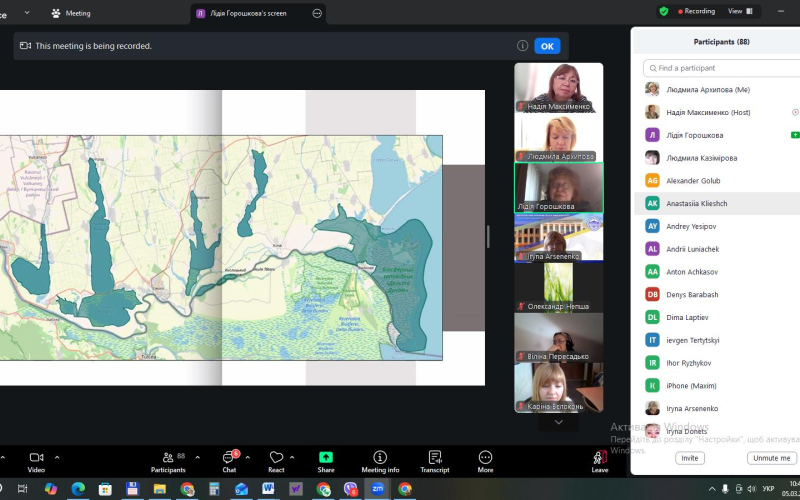
Task: Toggle the Video camera on
Action: pyautogui.click(x=36, y=459)
